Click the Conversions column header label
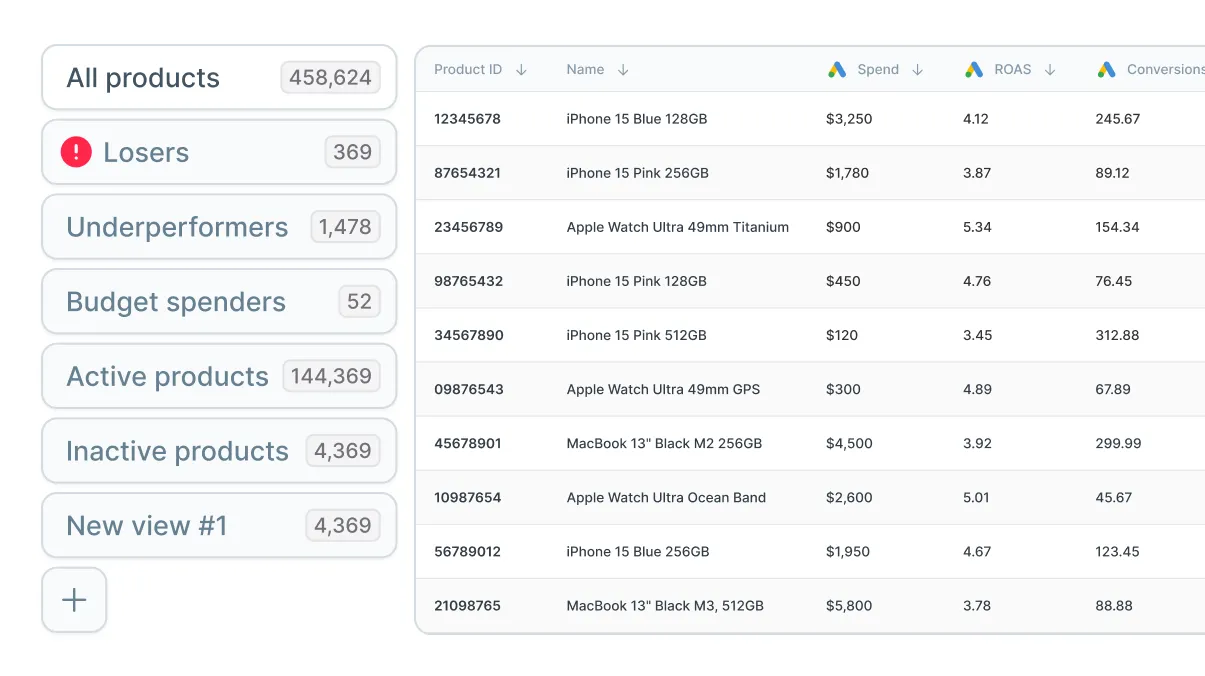 (1165, 70)
